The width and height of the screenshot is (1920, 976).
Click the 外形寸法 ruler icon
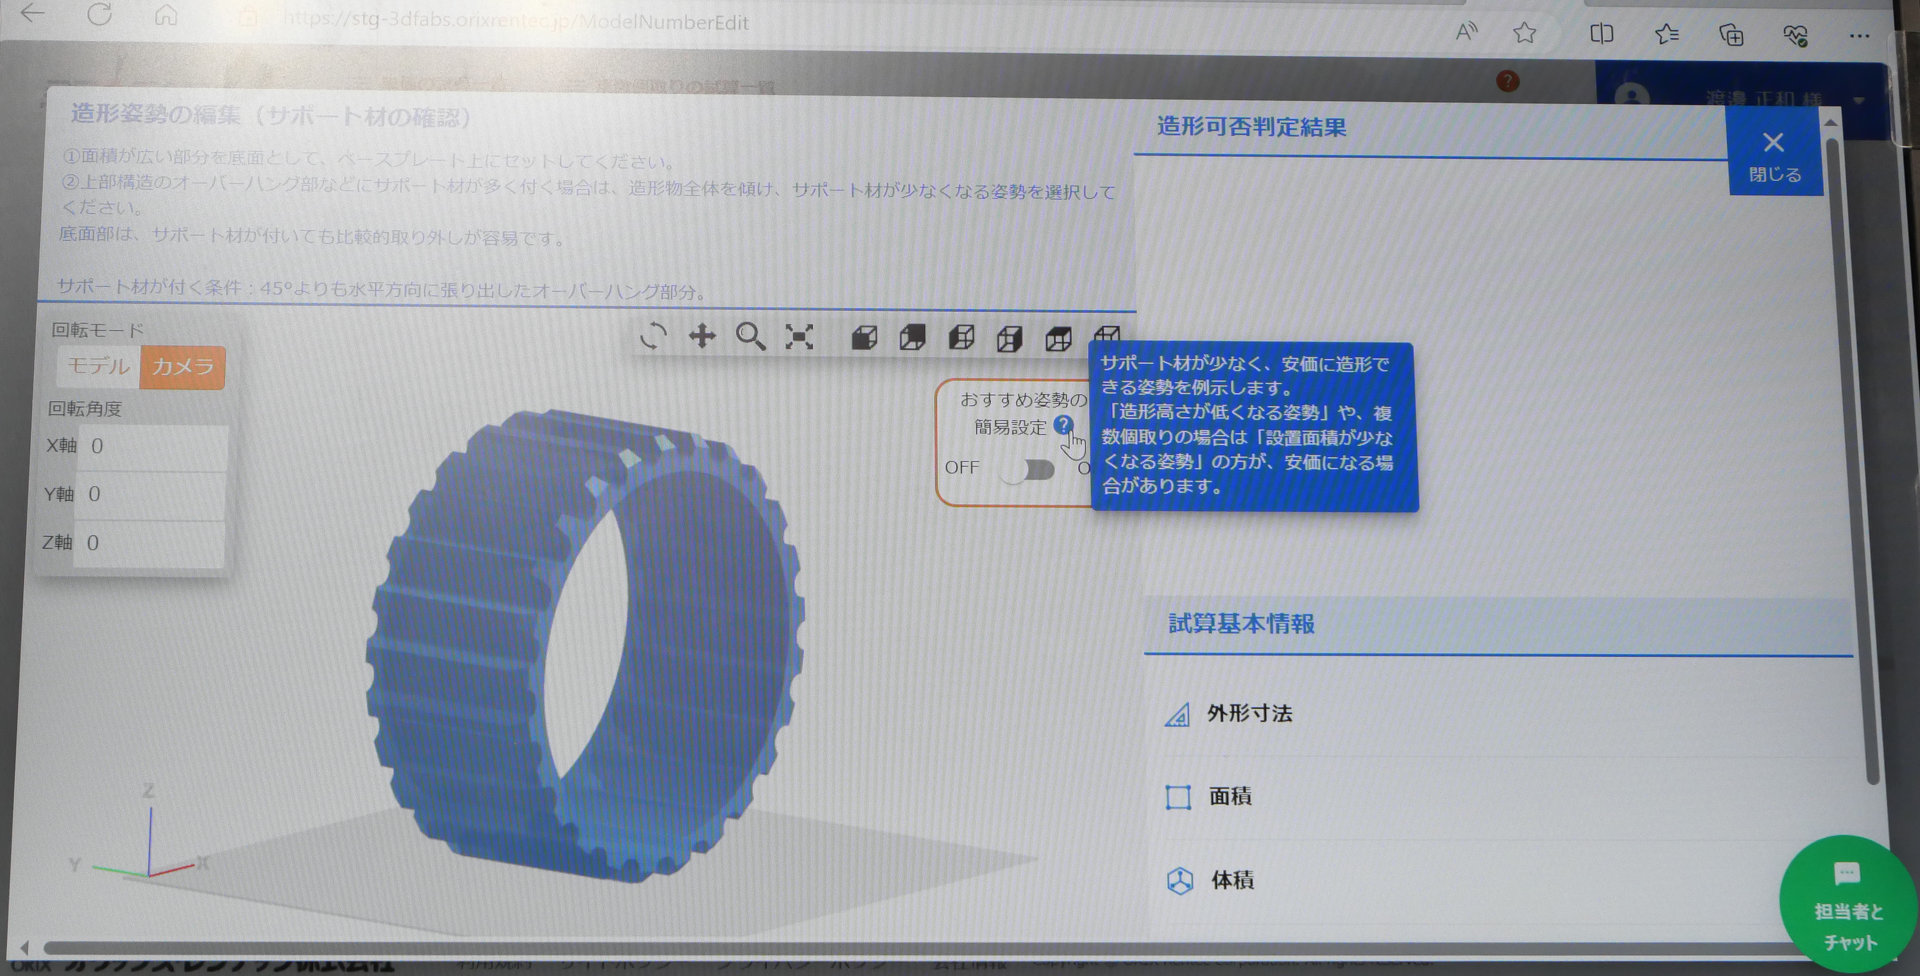tap(1178, 715)
